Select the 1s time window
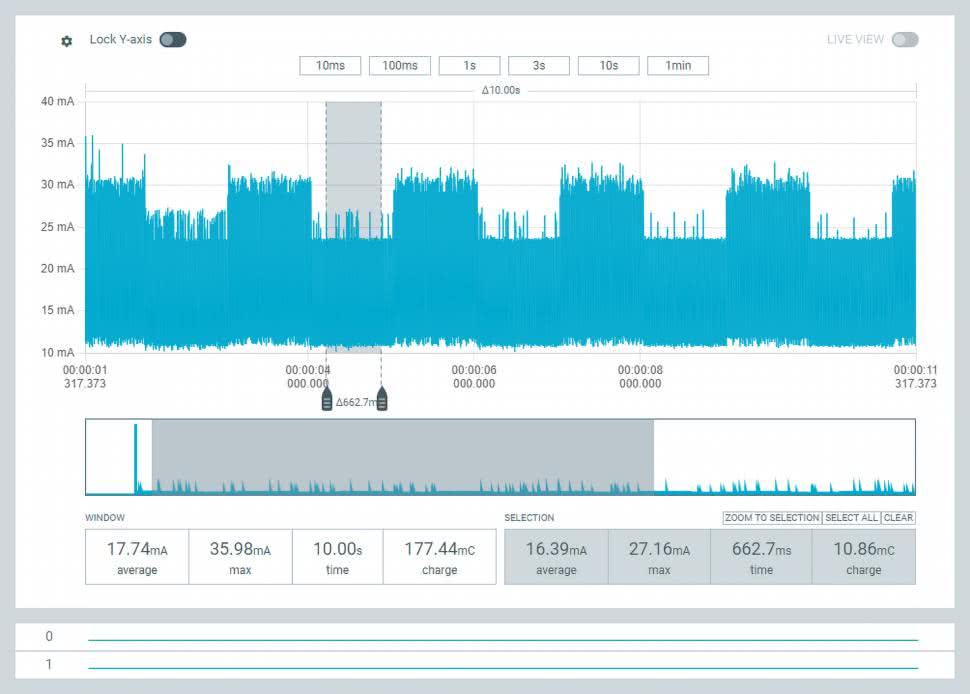The image size is (970, 694). (x=469, y=66)
